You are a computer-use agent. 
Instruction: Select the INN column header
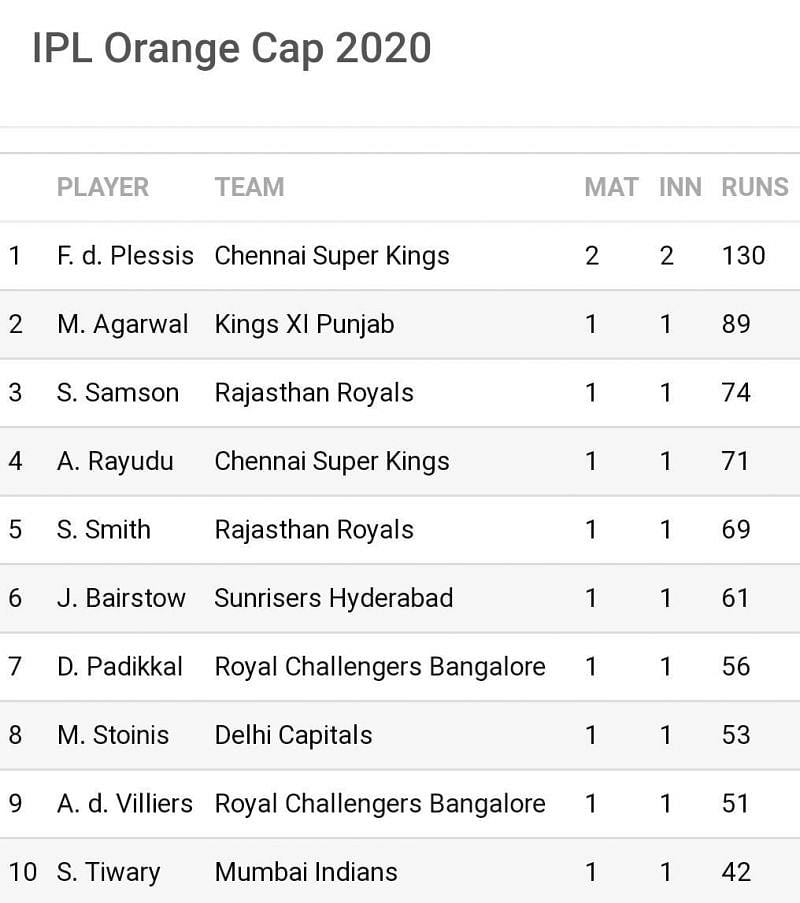pos(680,187)
